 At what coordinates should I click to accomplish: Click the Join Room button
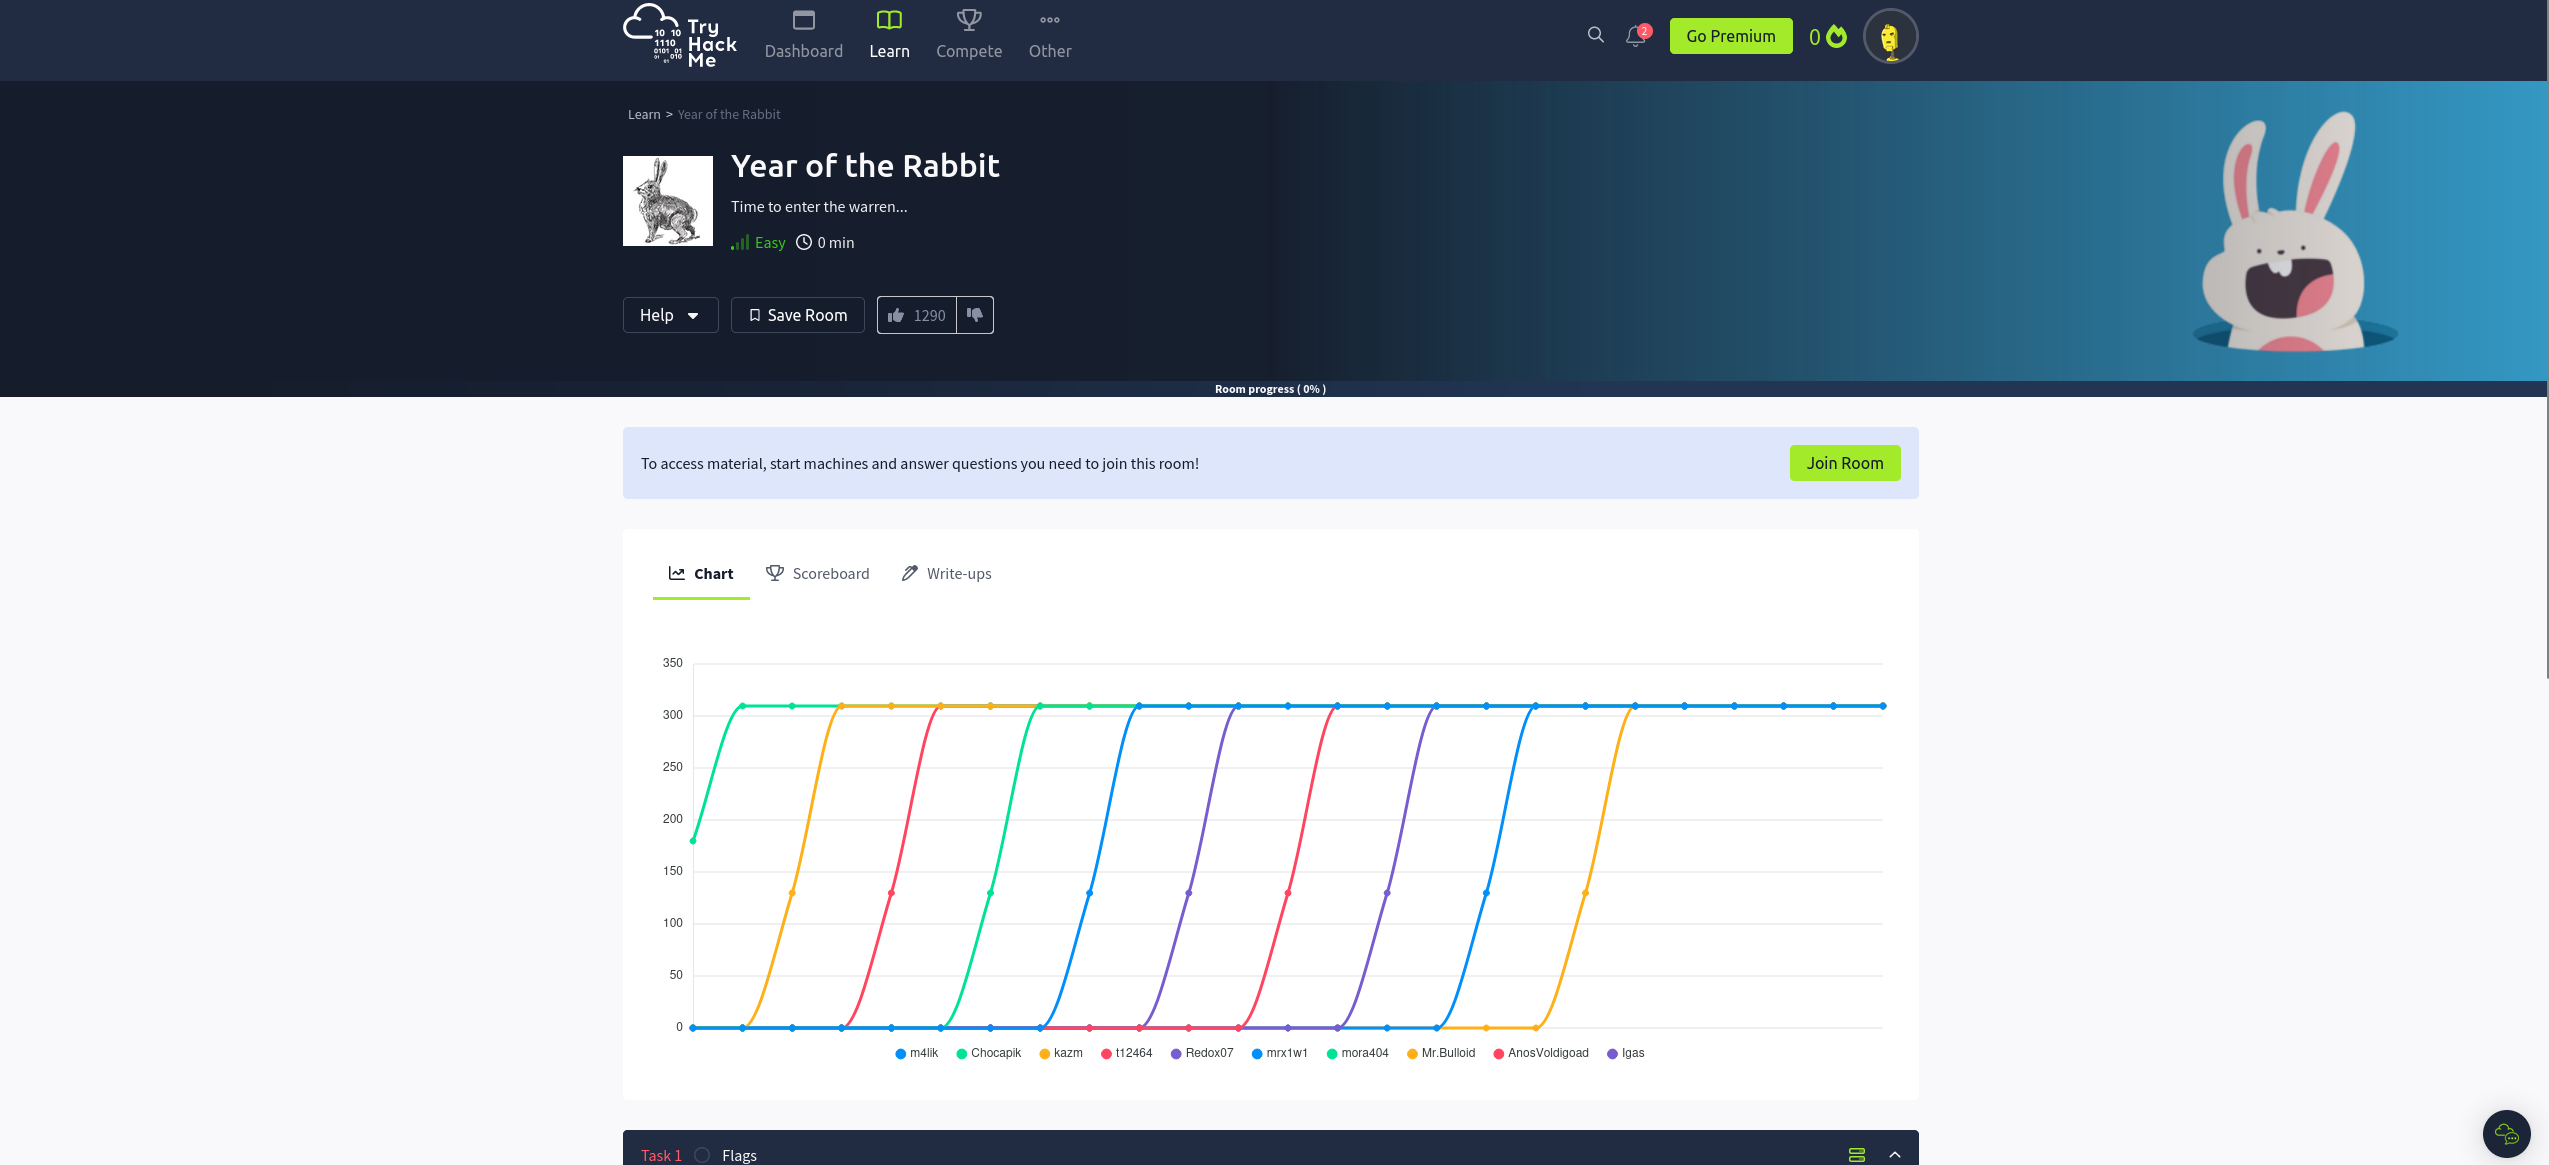tap(1844, 463)
